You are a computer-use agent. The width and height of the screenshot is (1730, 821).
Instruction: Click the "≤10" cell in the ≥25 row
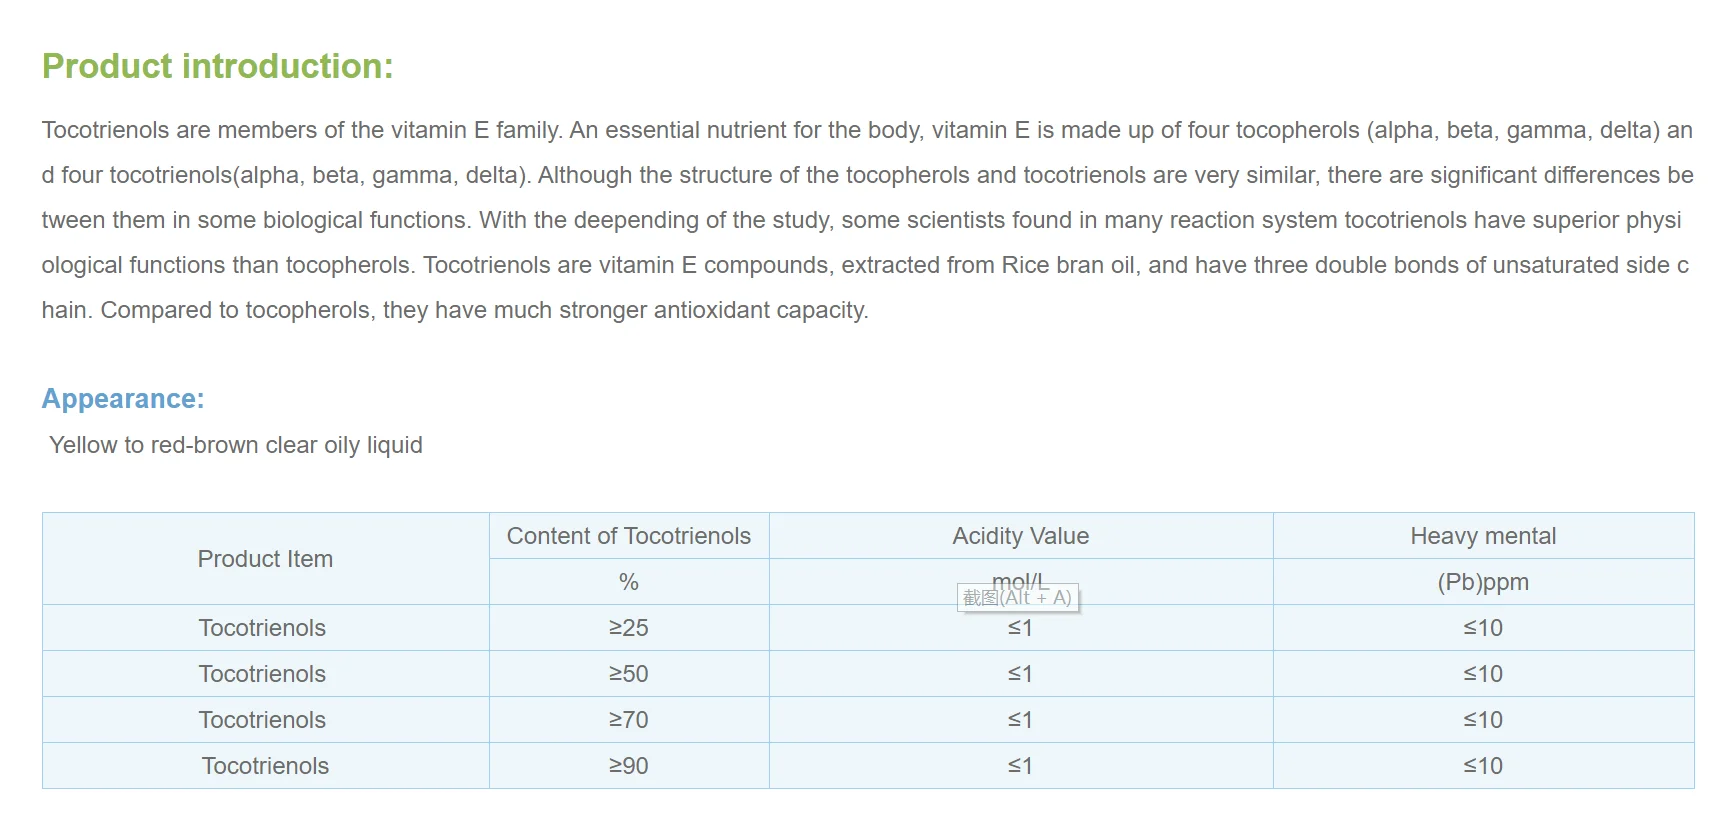coord(1483,628)
